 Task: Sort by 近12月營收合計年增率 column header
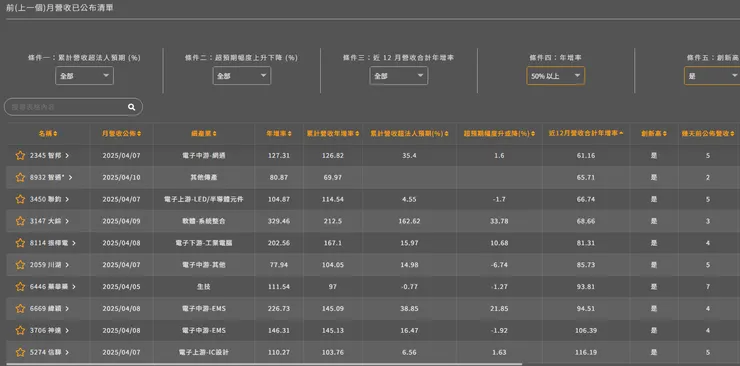[x=586, y=134]
